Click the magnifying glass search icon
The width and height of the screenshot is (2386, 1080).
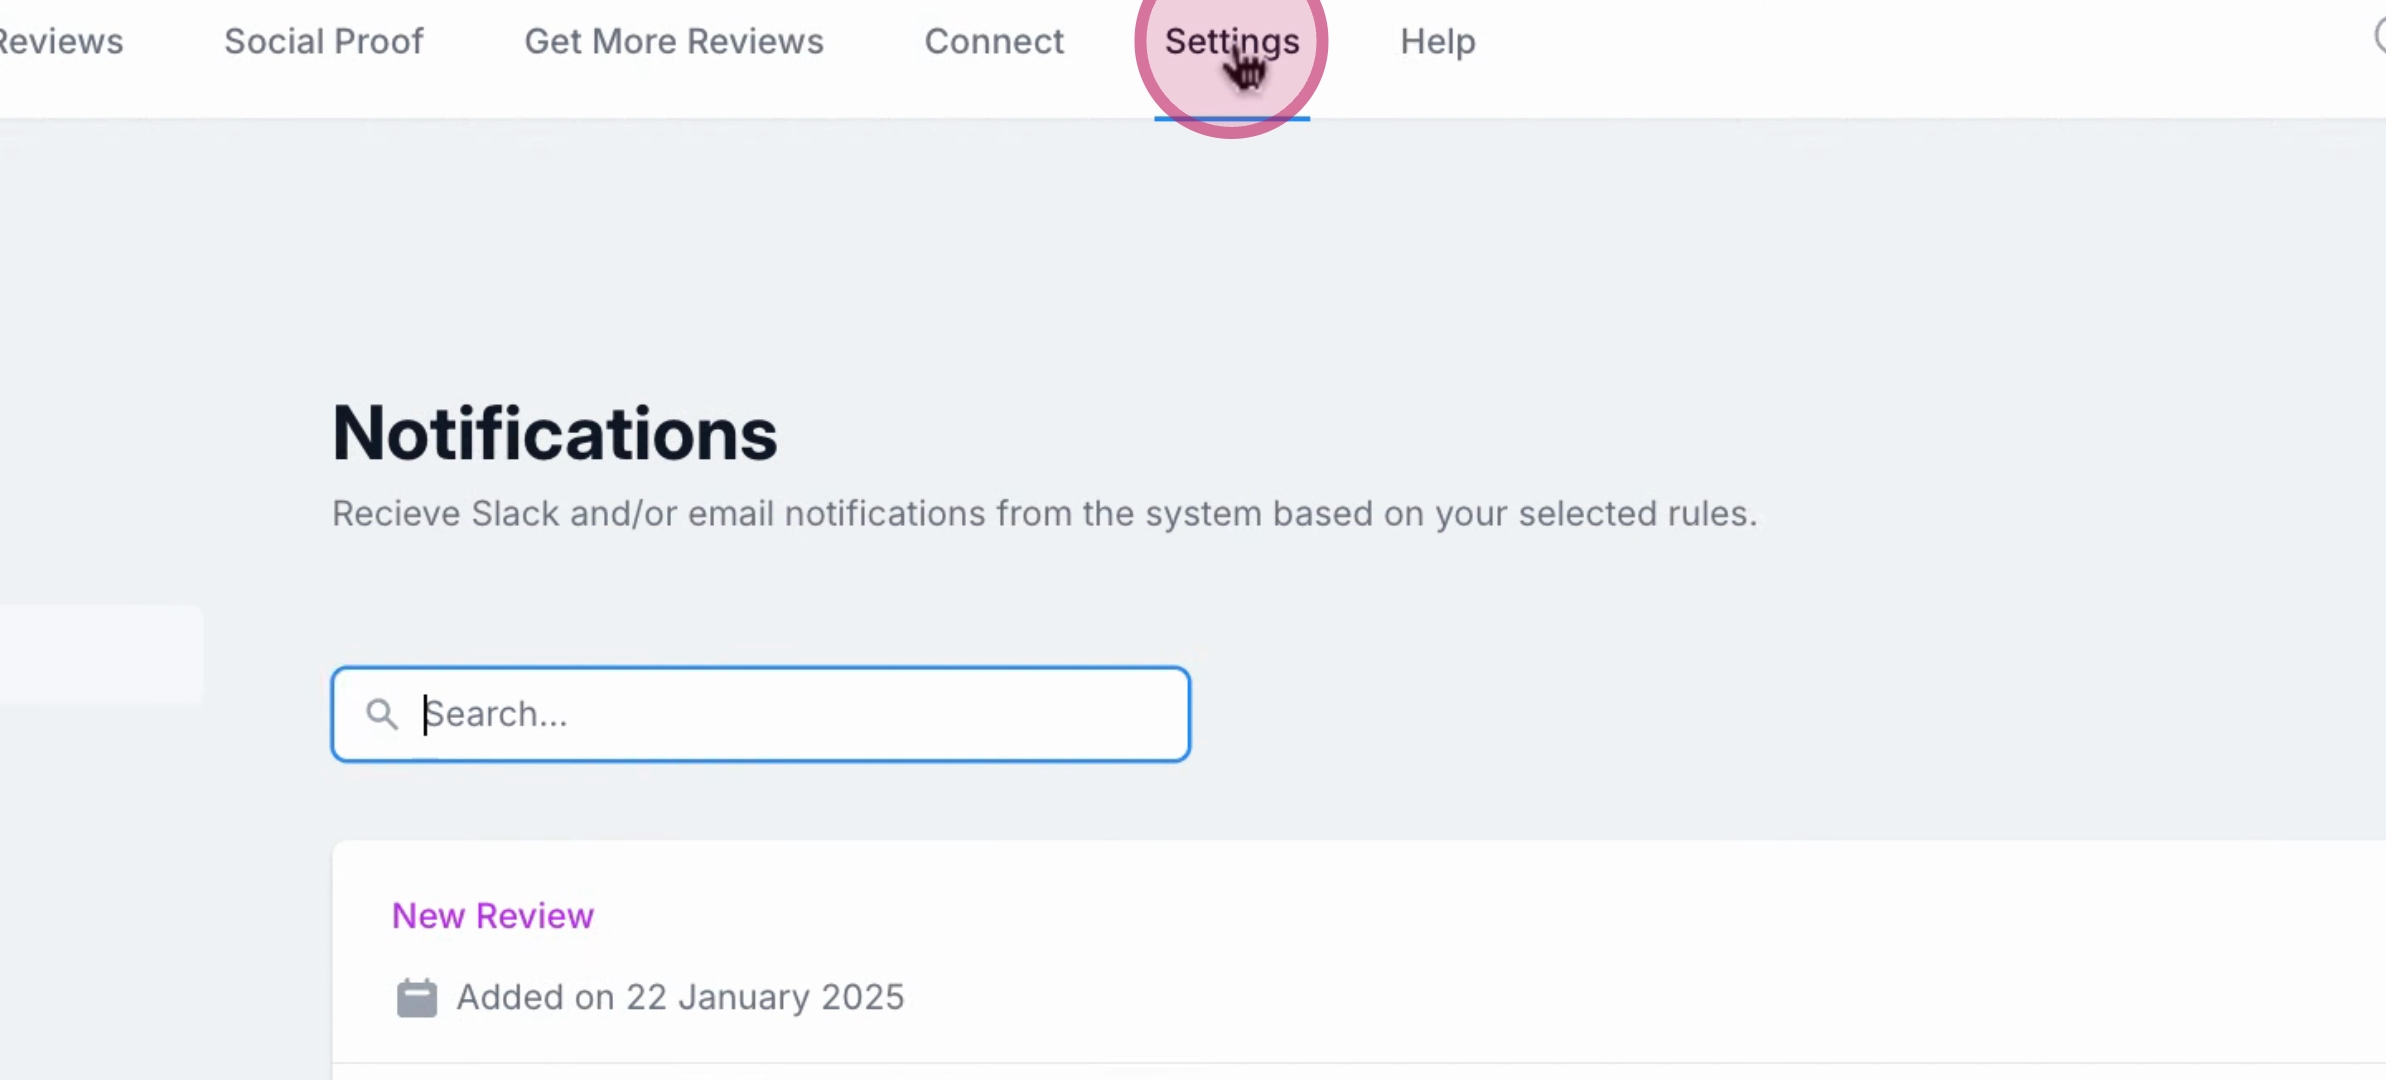[x=381, y=714]
